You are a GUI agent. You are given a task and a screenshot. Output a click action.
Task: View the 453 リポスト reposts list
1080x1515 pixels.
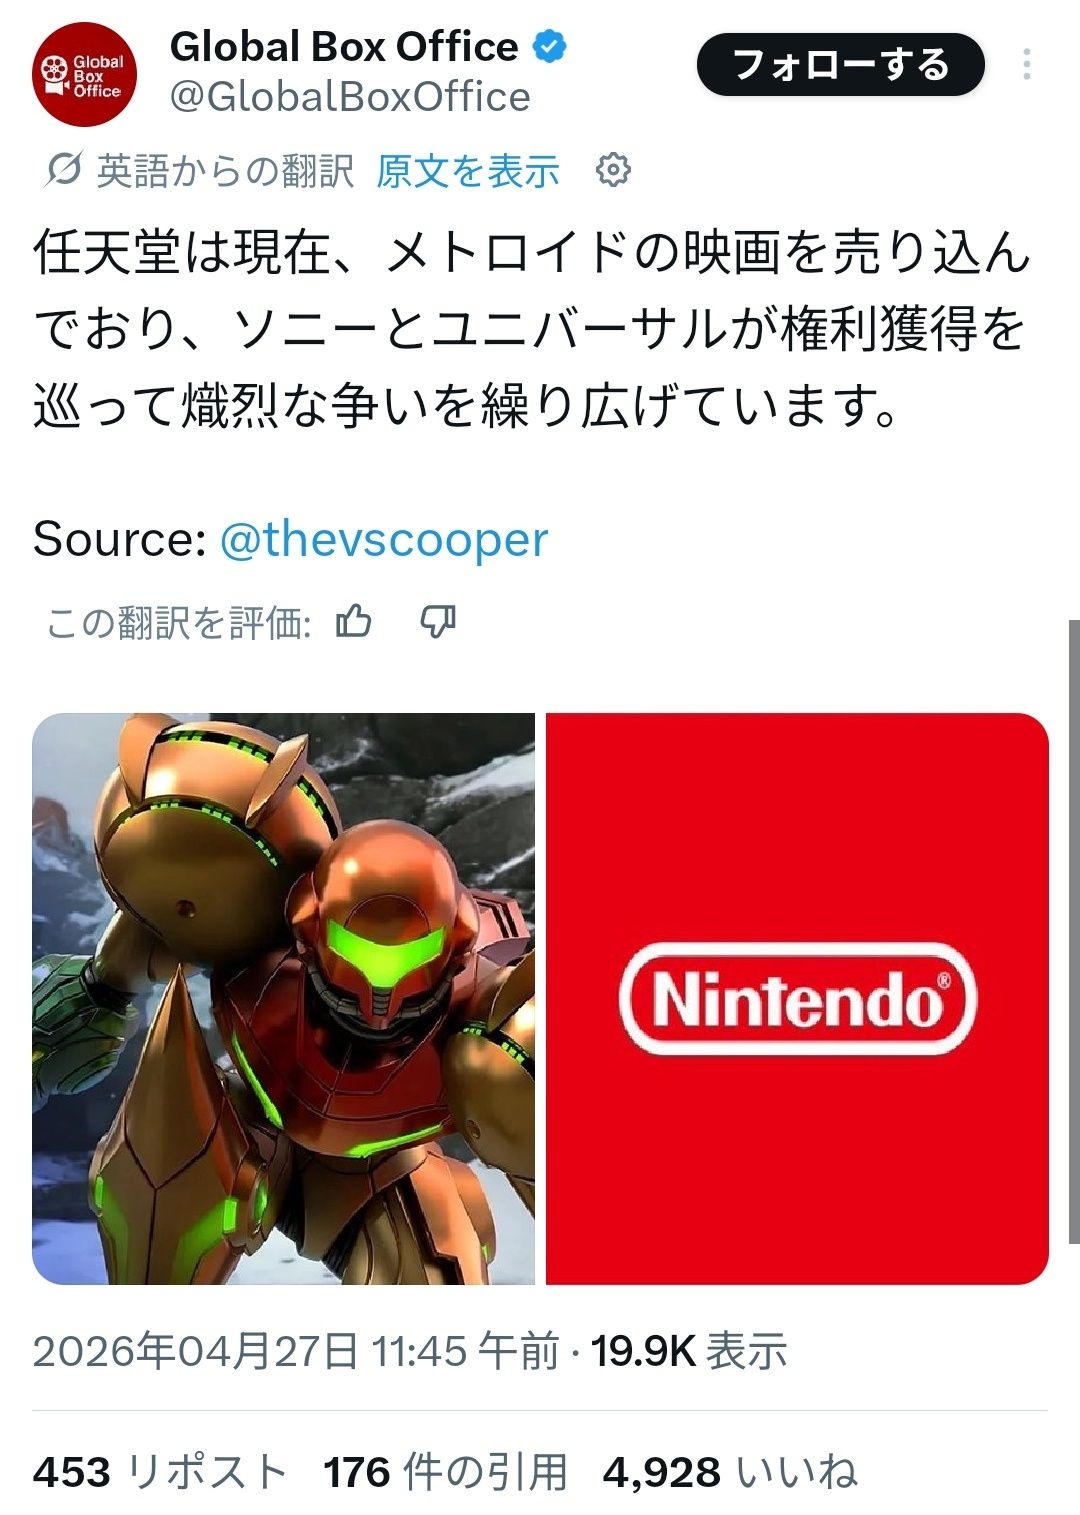(x=160, y=1472)
